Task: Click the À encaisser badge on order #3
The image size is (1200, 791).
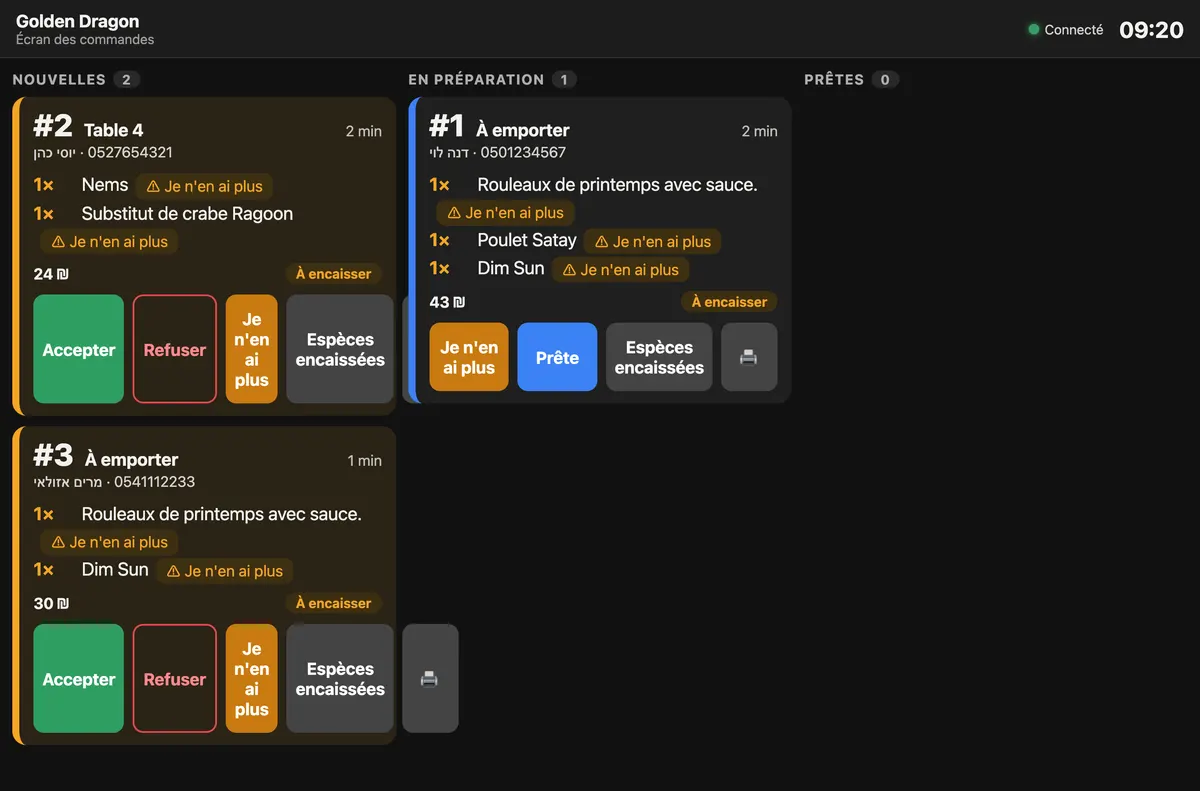Action: point(334,604)
